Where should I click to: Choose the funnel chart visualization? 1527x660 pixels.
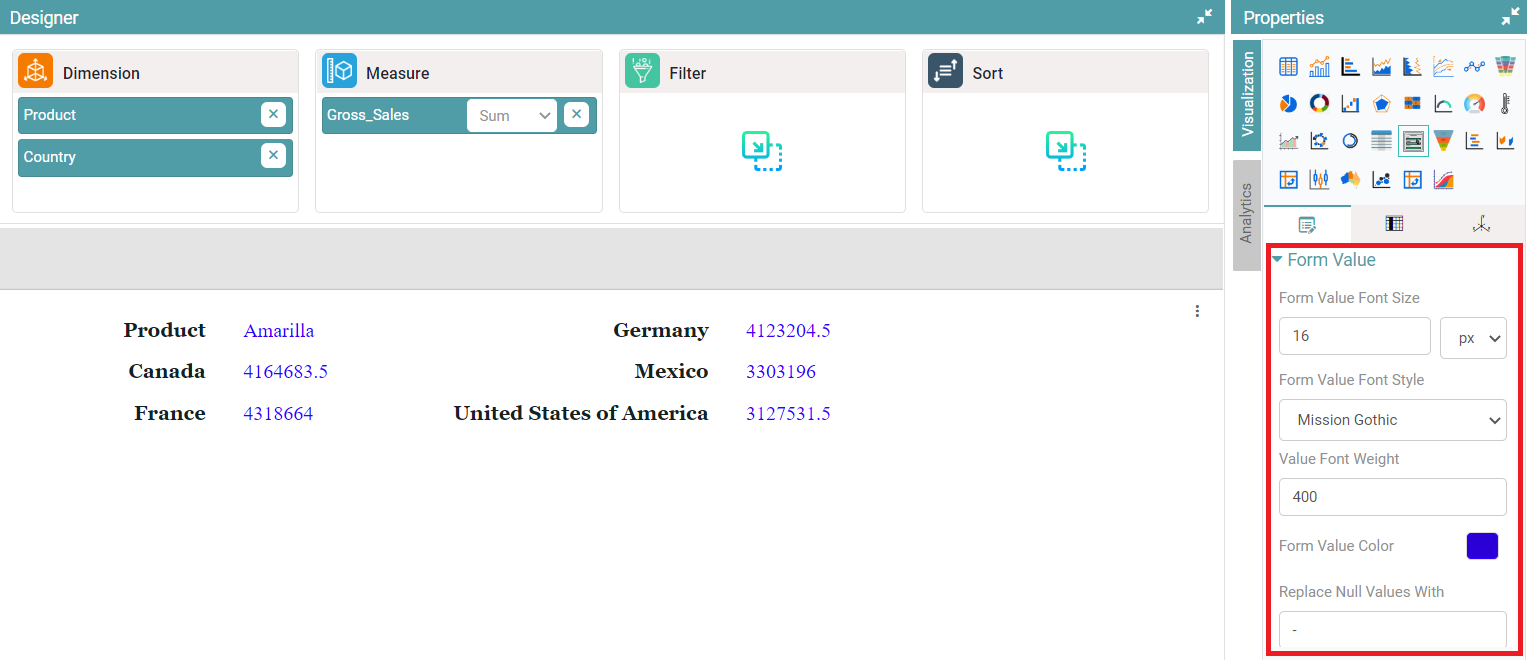[x=1443, y=141]
